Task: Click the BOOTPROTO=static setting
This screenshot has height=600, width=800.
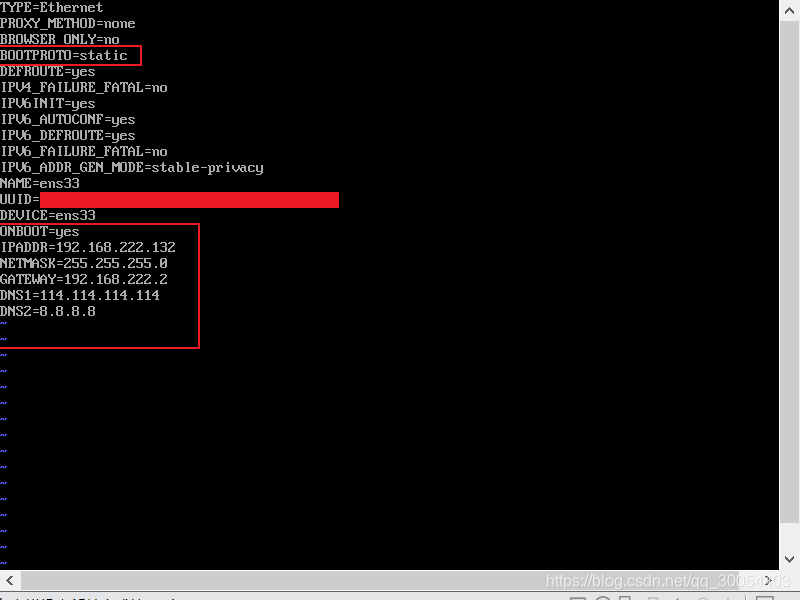Action: [64, 55]
